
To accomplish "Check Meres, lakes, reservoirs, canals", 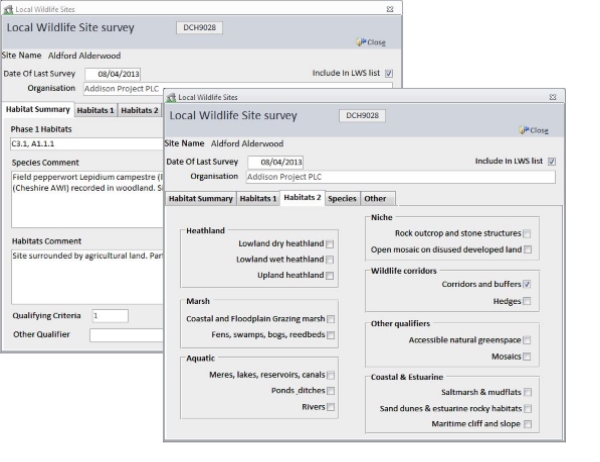I will point(331,375).
